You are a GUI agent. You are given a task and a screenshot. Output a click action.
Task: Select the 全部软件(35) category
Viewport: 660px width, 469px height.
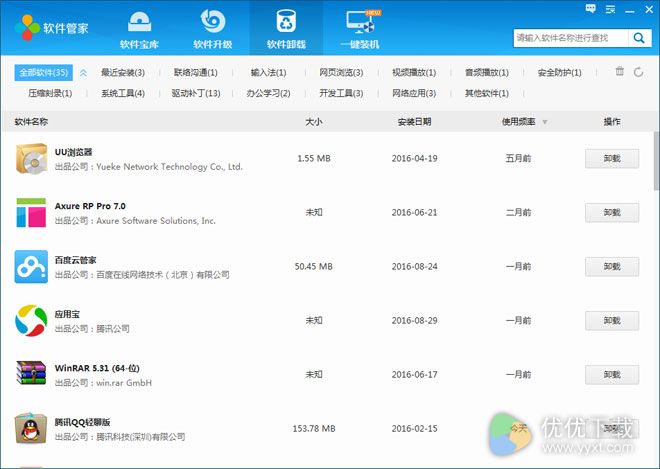(x=43, y=72)
